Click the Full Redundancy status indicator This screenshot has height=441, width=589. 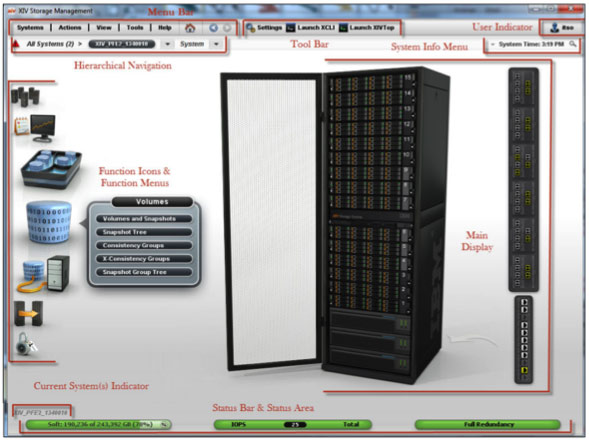tap(488, 424)
